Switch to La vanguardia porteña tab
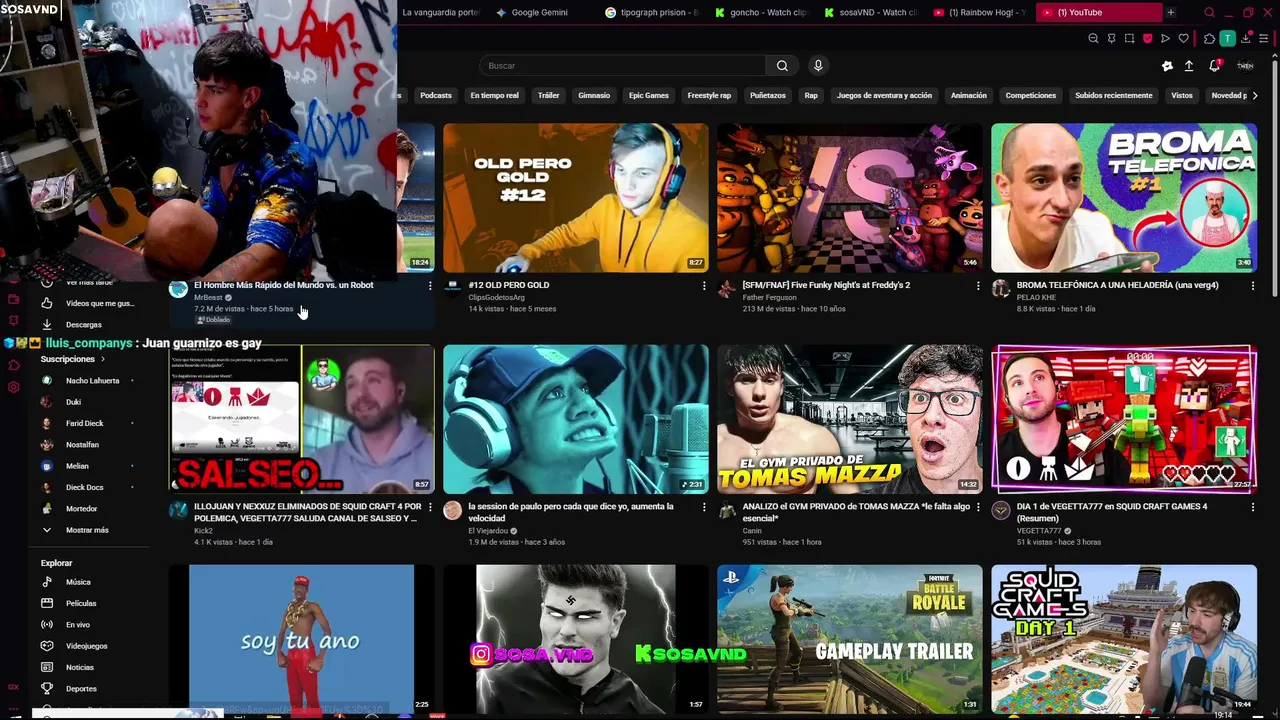Image resolution: width=1280 pixels, height=720 pixels. 440,13
